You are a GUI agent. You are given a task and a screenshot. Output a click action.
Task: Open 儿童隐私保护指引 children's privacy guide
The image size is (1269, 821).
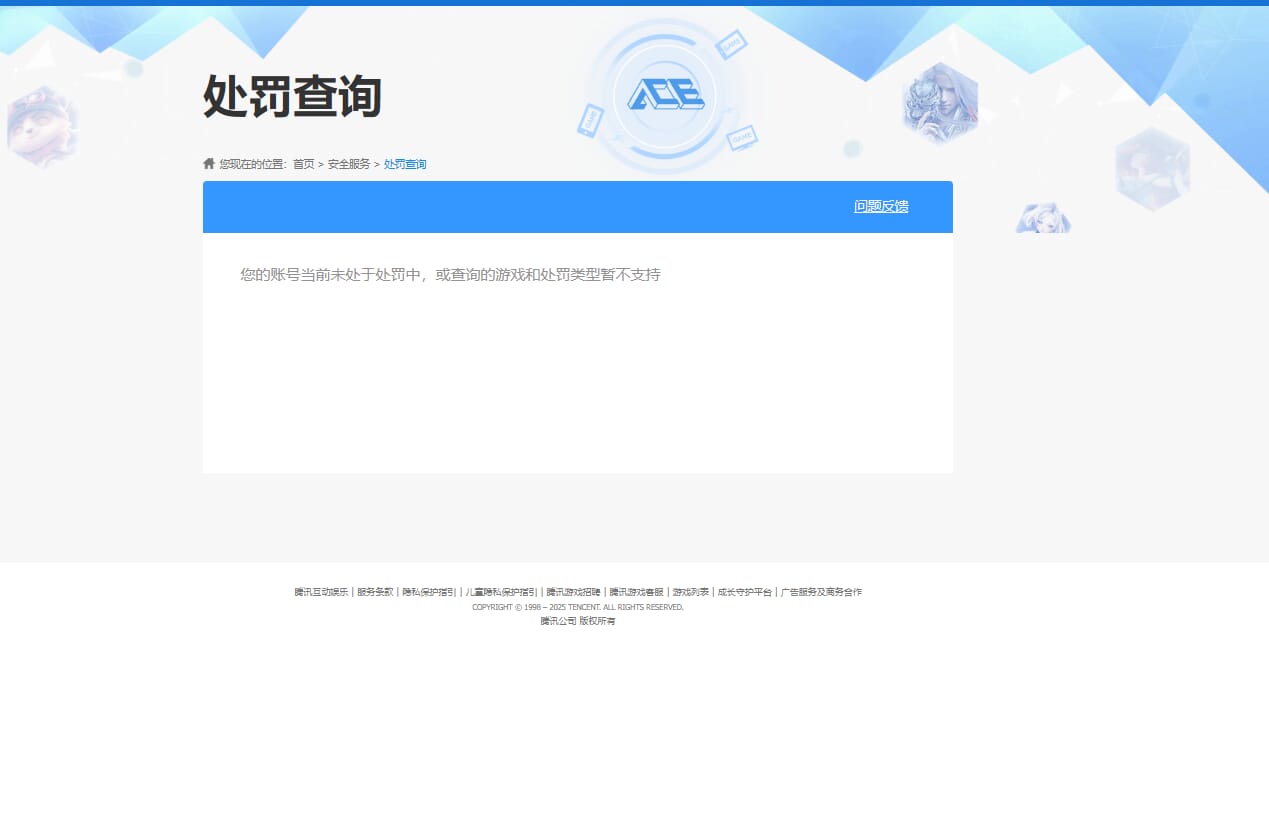click(500, 592)
